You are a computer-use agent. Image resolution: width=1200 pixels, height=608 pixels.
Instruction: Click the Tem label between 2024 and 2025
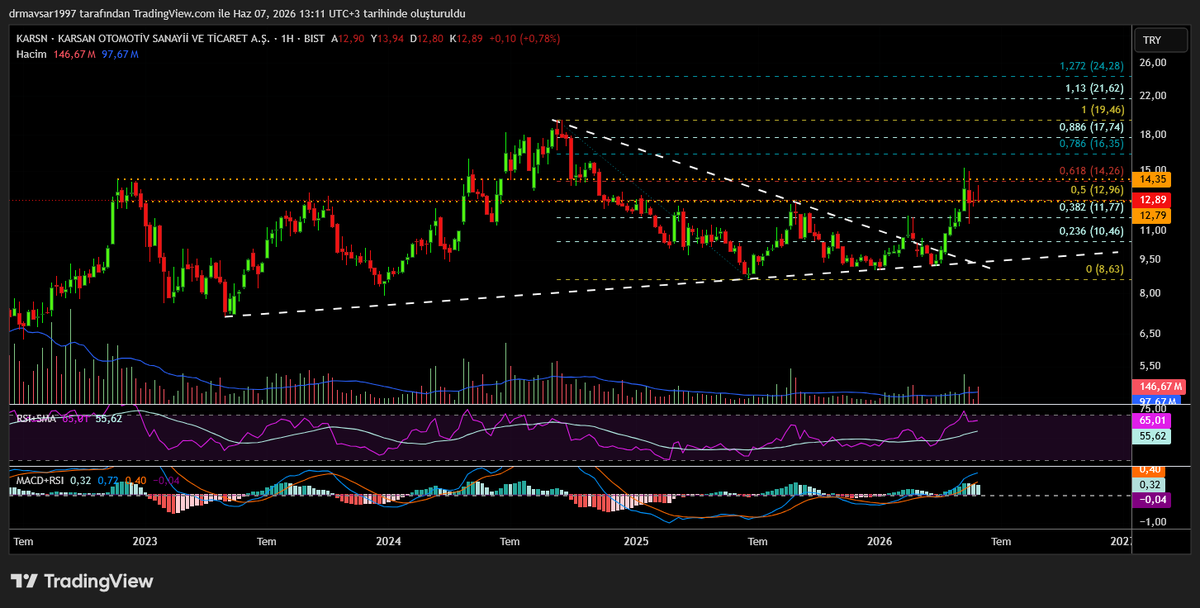[510, 541]
